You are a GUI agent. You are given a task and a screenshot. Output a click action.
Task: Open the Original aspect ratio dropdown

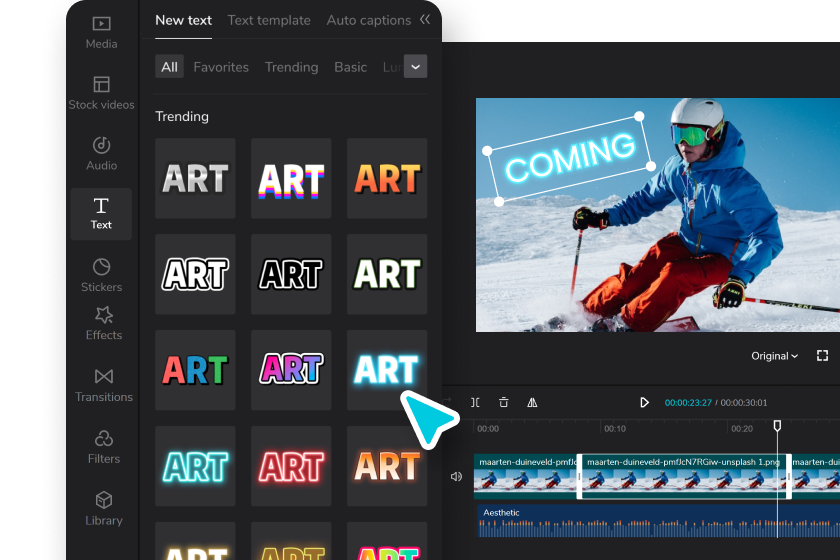[774, 356]
